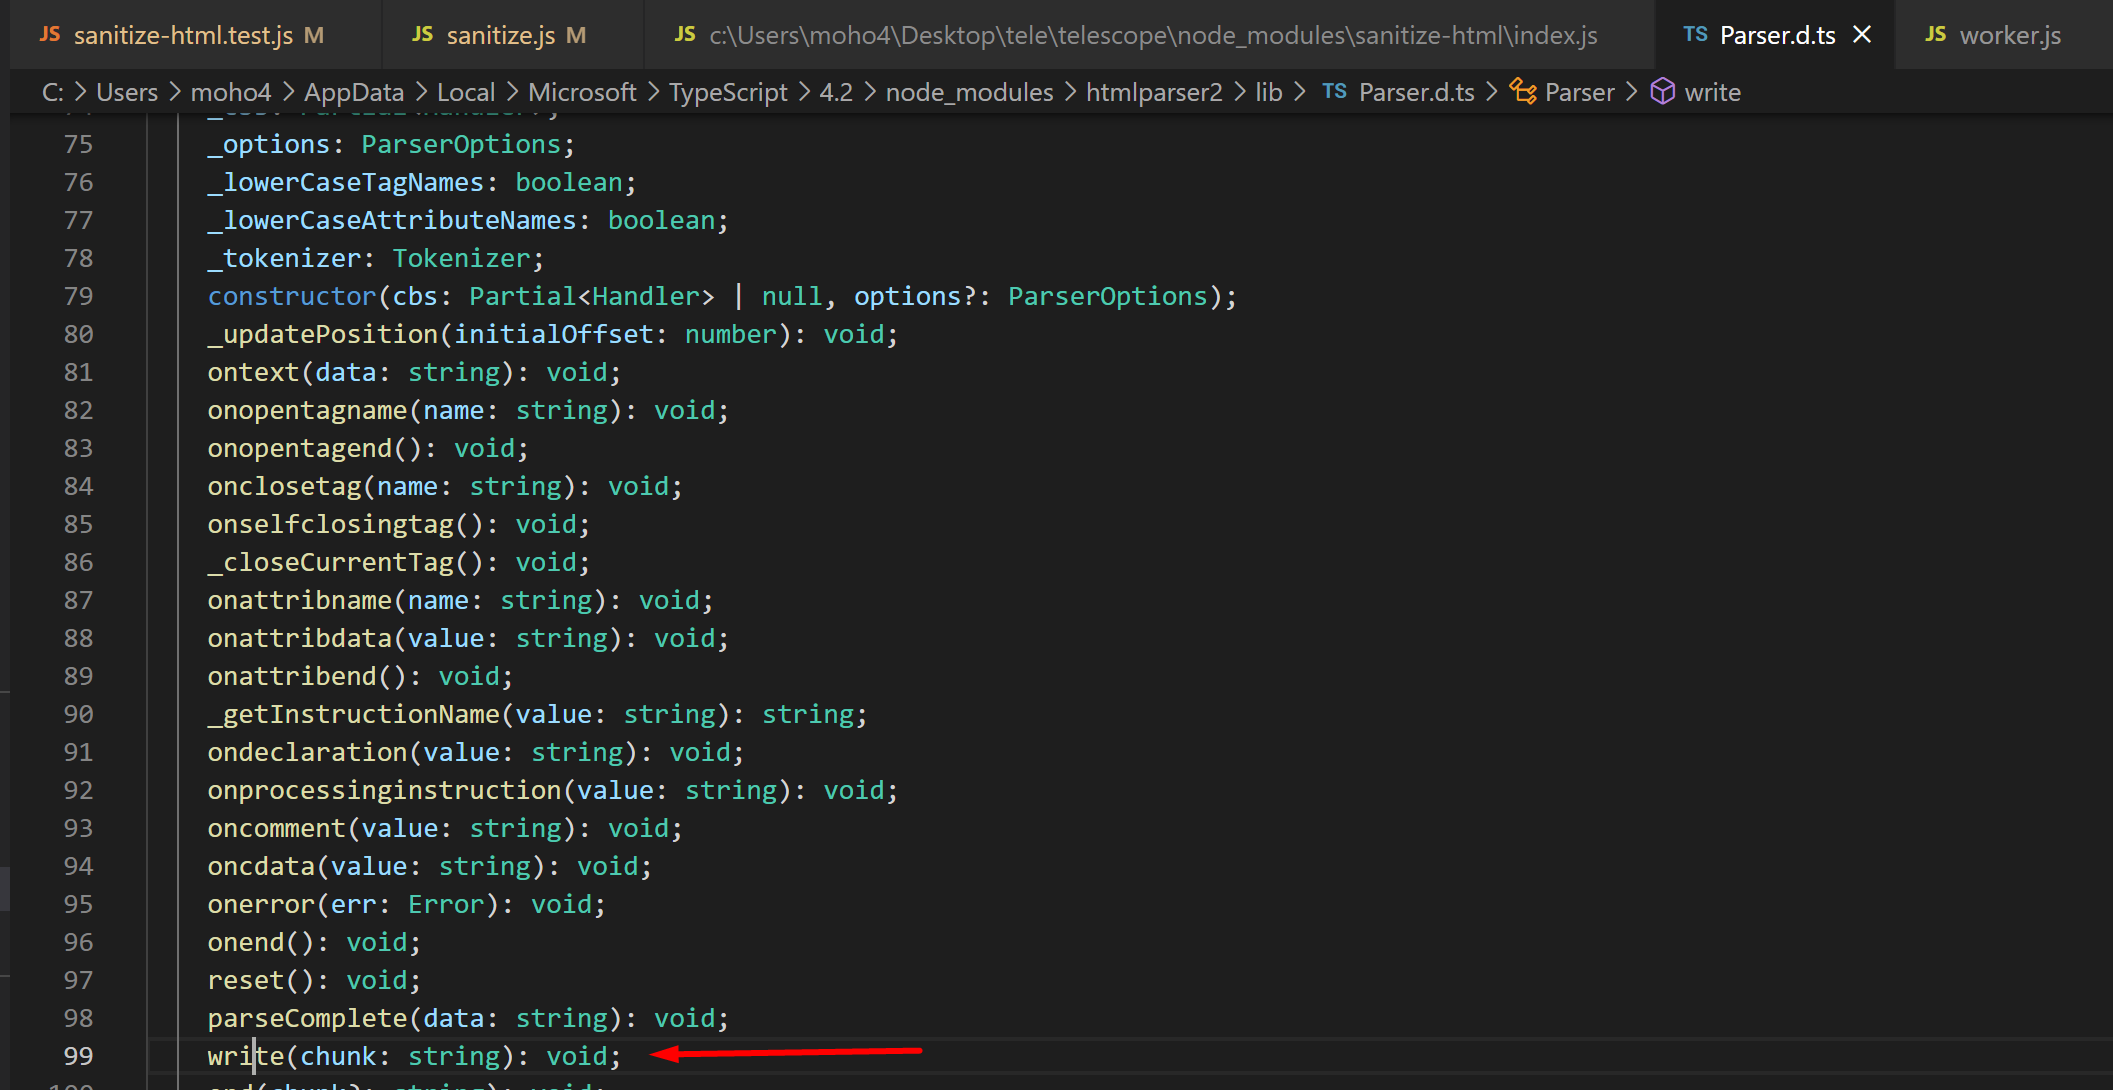Click the orange Parser class symbol icon in breadcrumb
2113x1090 pixels.
(x=1524, y=91)
